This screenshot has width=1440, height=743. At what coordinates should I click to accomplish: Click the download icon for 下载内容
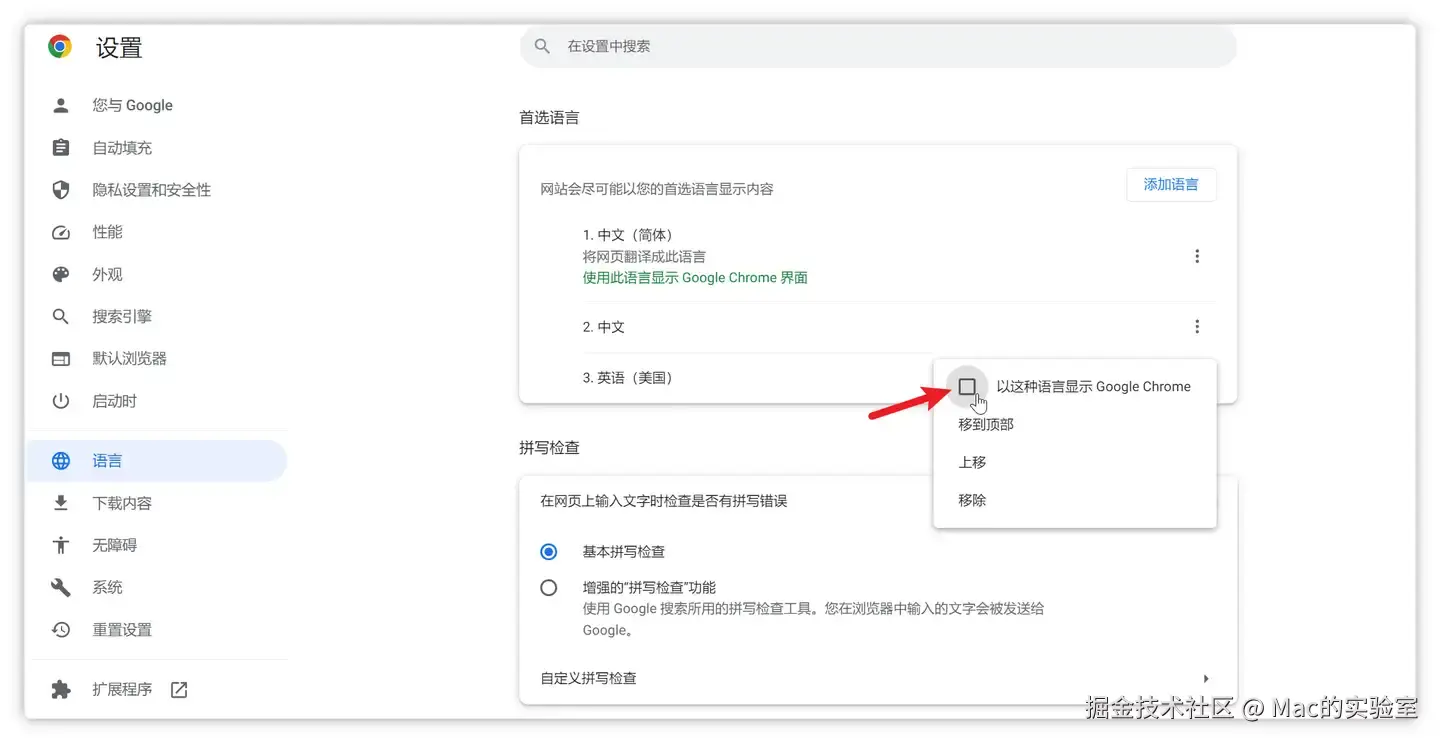tap(61, 503)
